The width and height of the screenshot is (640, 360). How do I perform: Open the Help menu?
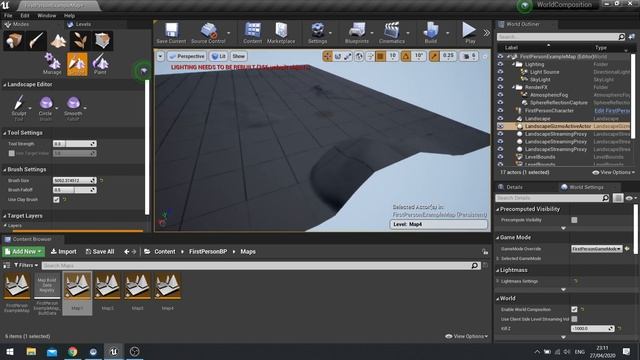[x=69, y=16]
